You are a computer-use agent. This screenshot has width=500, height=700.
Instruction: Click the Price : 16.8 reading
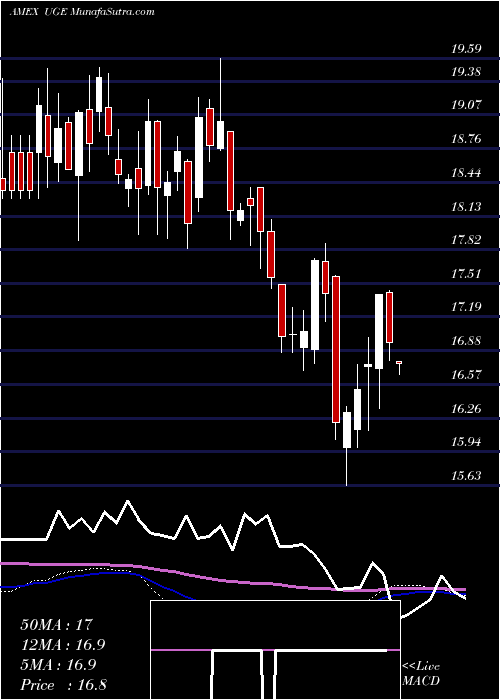(x=63, y=685)
